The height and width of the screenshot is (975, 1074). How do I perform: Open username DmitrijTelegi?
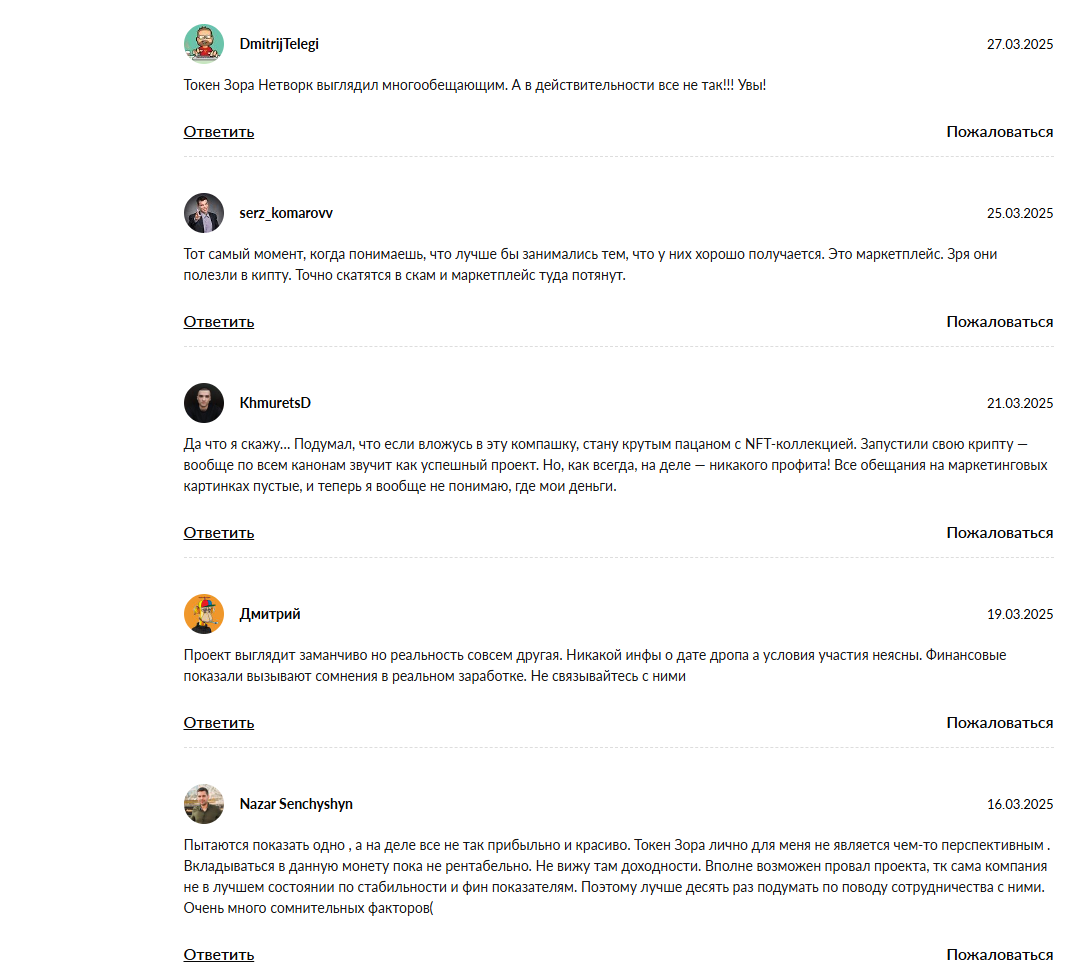pos(279,44)
